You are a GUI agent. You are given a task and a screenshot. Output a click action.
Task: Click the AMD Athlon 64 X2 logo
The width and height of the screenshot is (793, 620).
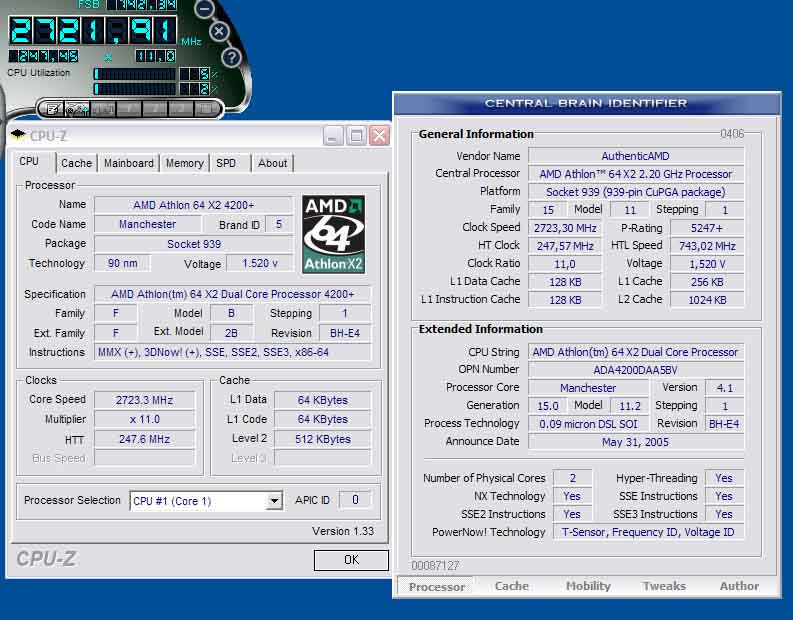[x=333, y=235]
